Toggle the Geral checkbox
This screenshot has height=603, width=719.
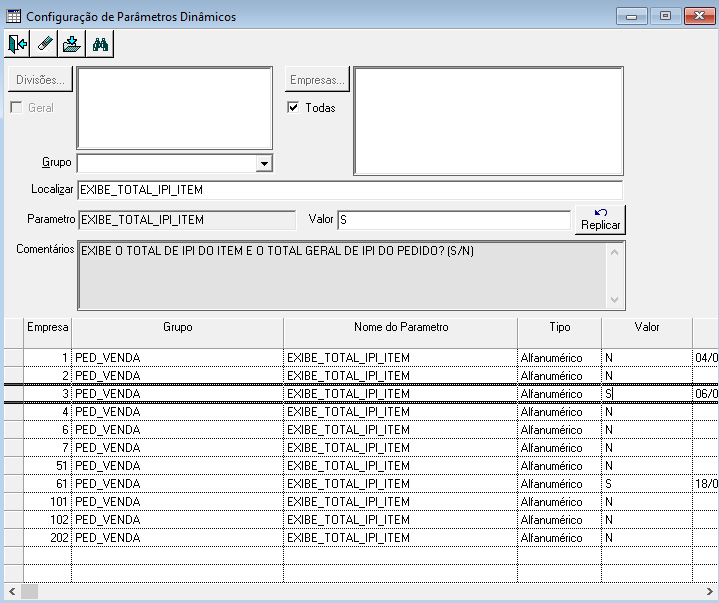point(17,107)
